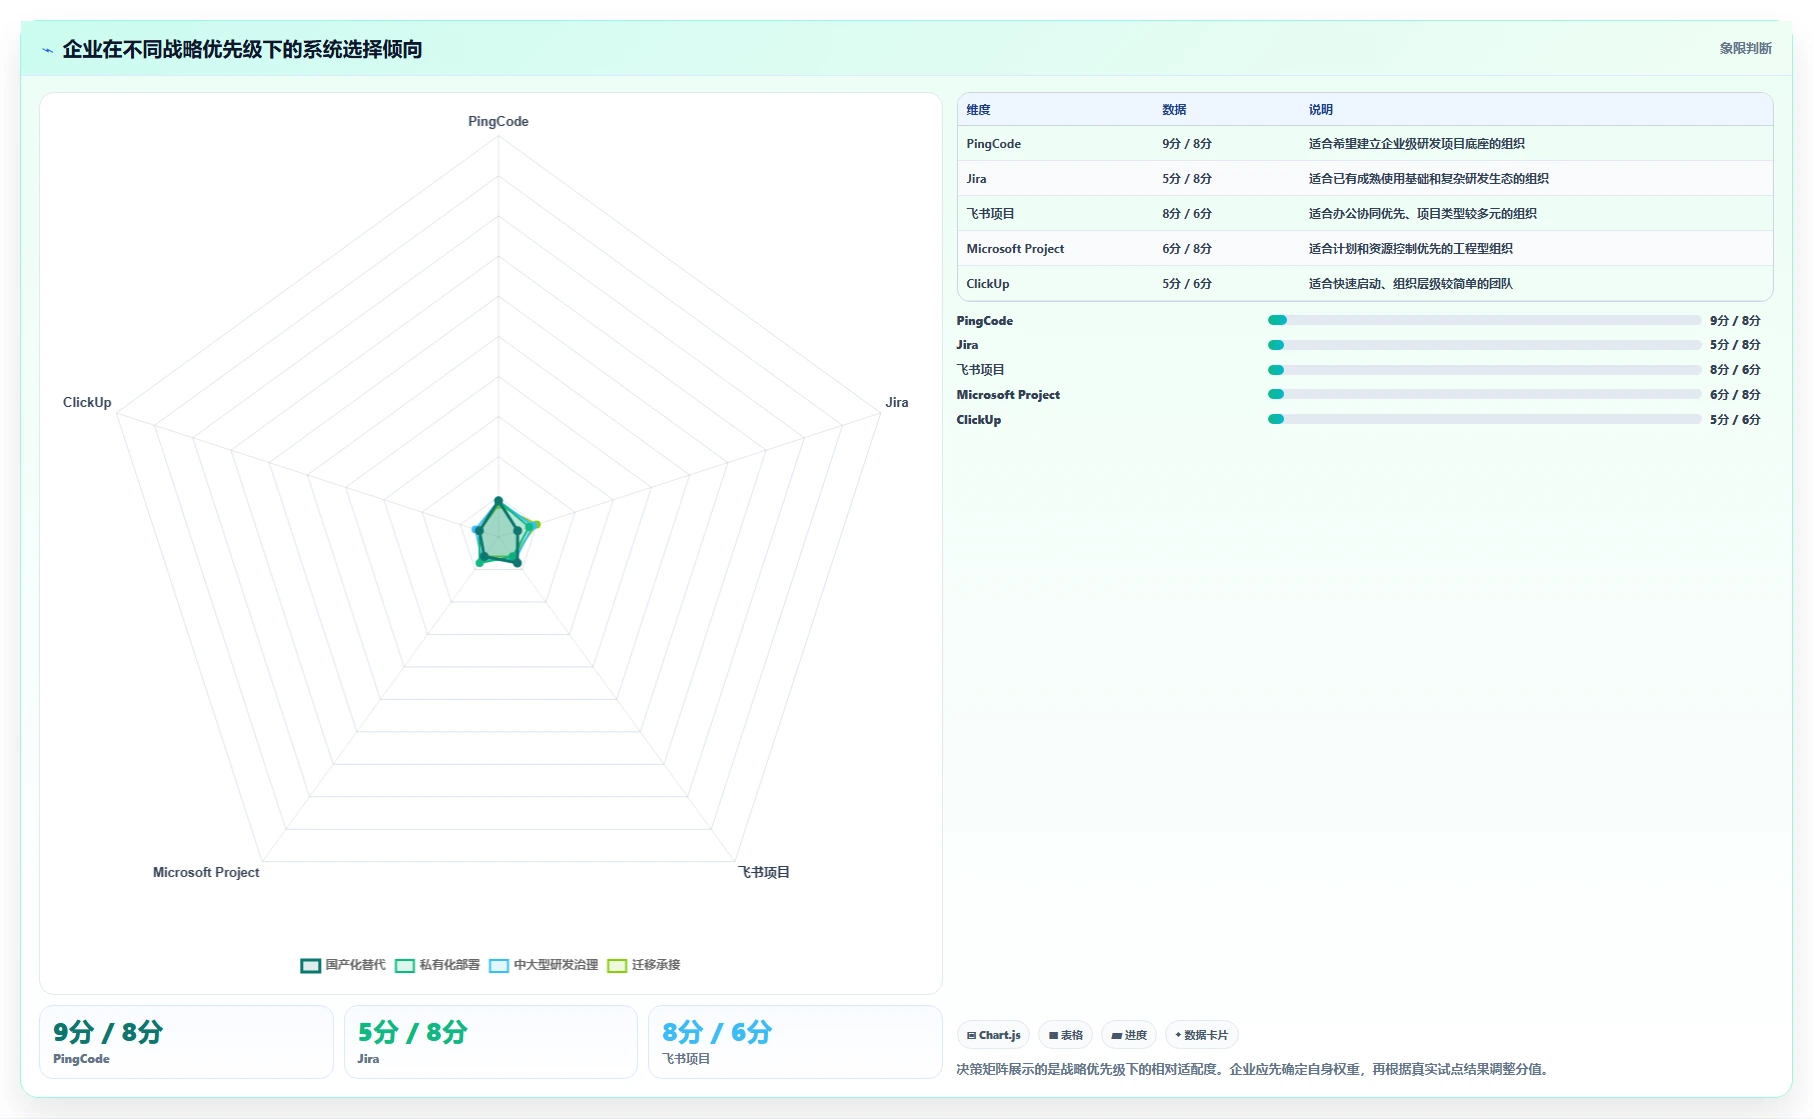Click the PingCode label in progress list
This screenshot has width=1813, height=1119.
[x=984, y=321]
